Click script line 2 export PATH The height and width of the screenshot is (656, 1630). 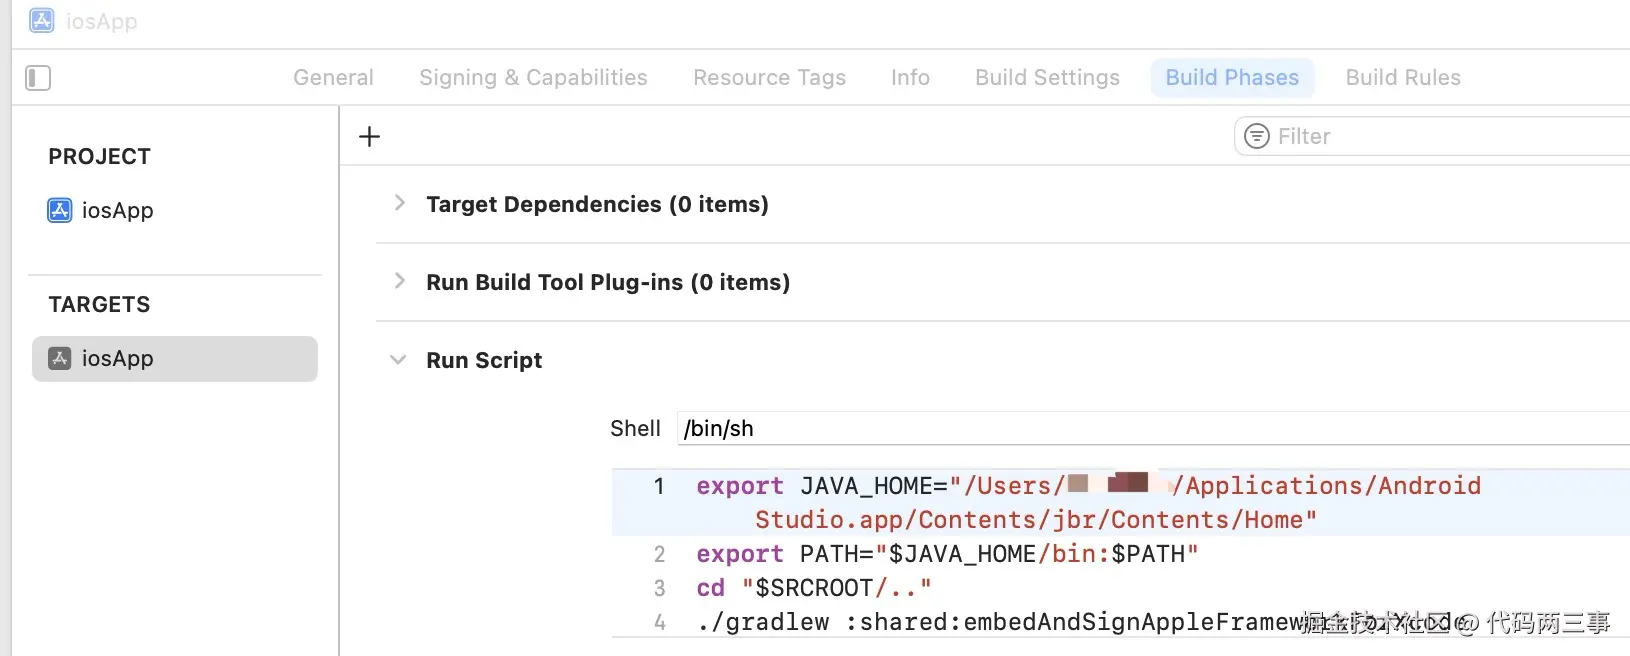[947, 553]
